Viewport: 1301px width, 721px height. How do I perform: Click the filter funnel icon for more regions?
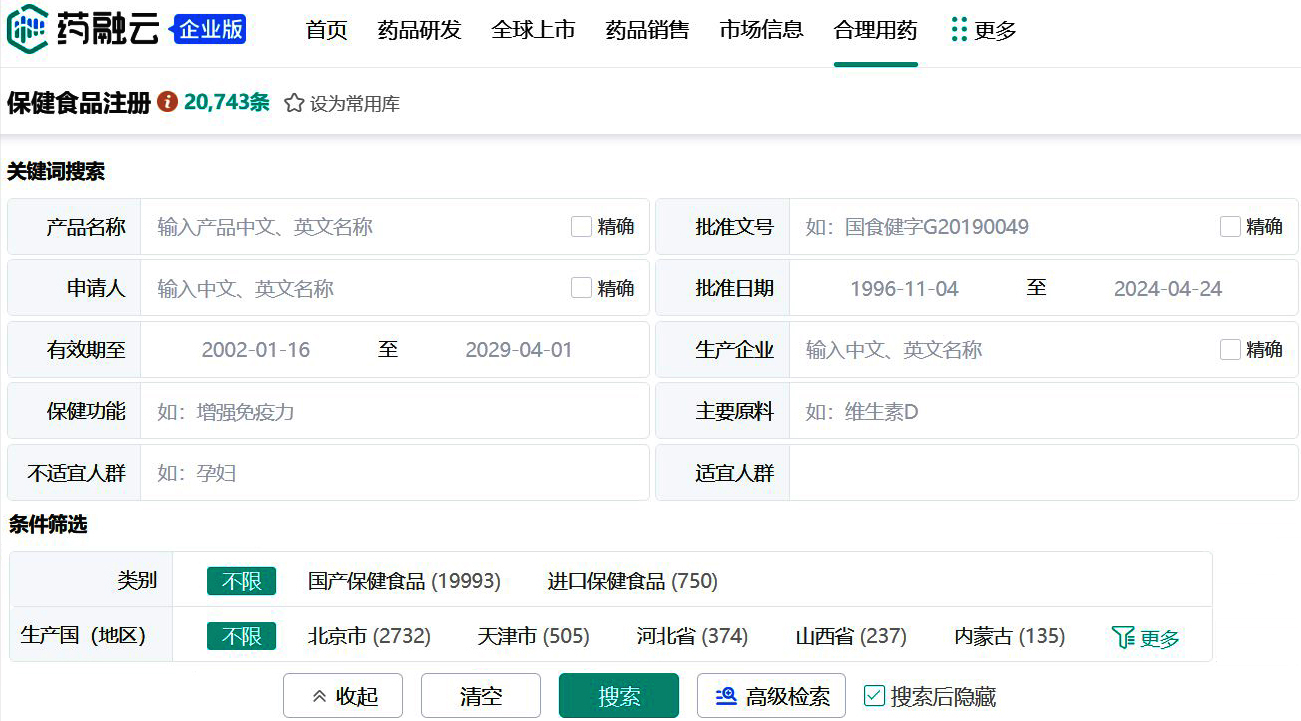1123,637
